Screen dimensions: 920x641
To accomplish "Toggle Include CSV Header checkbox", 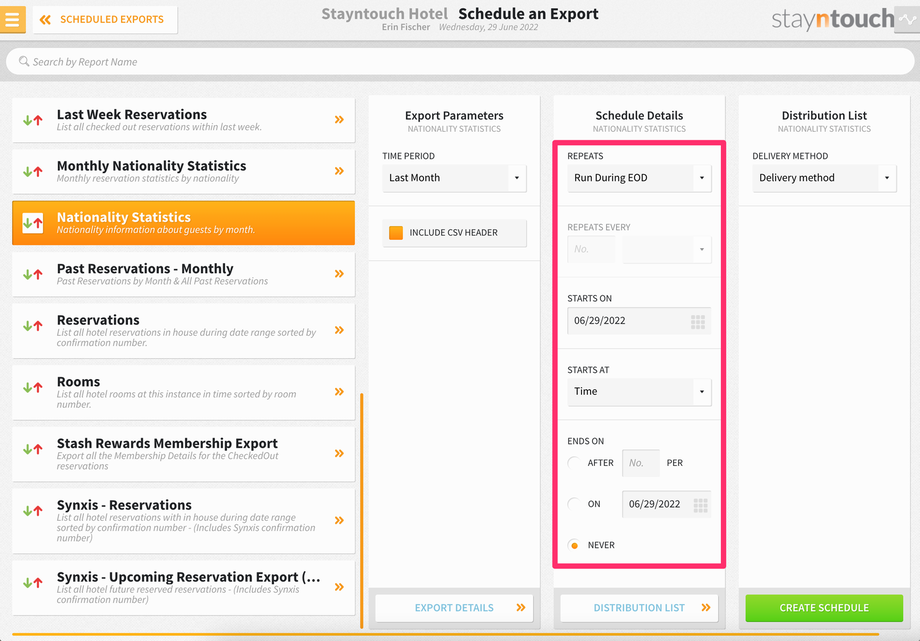I will point(396,232).
